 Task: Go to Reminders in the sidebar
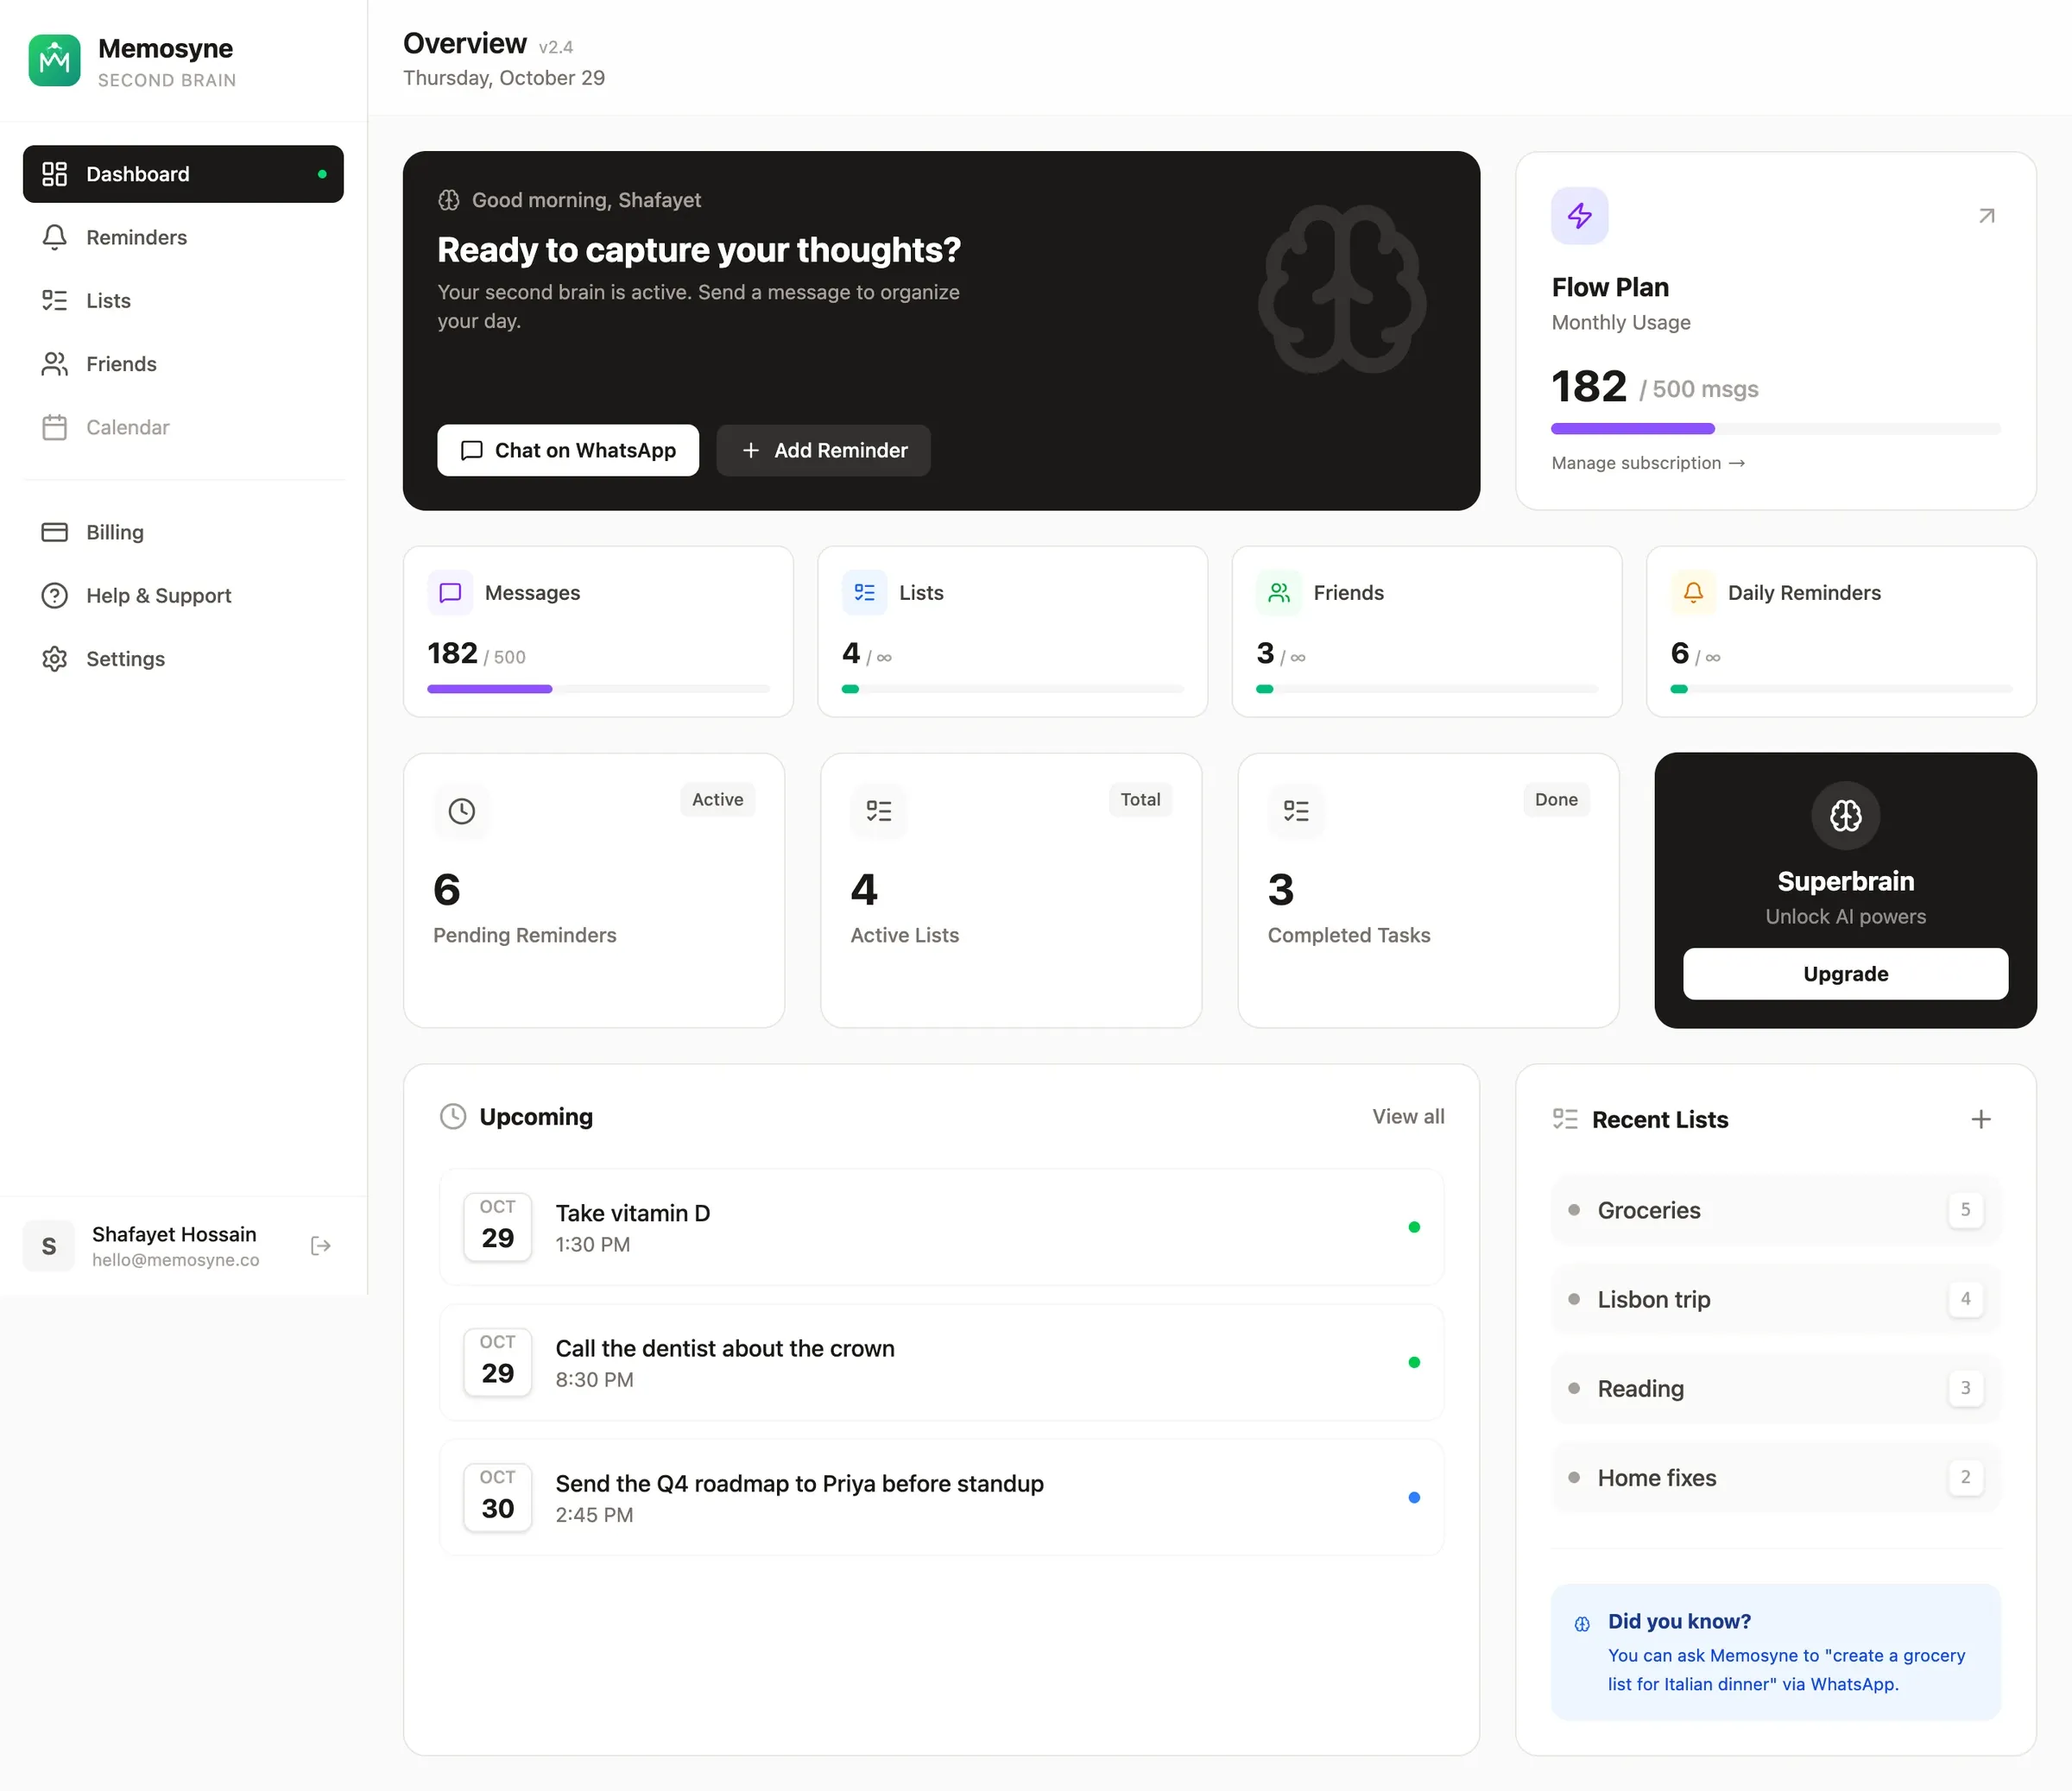click(x=183, y=237)
